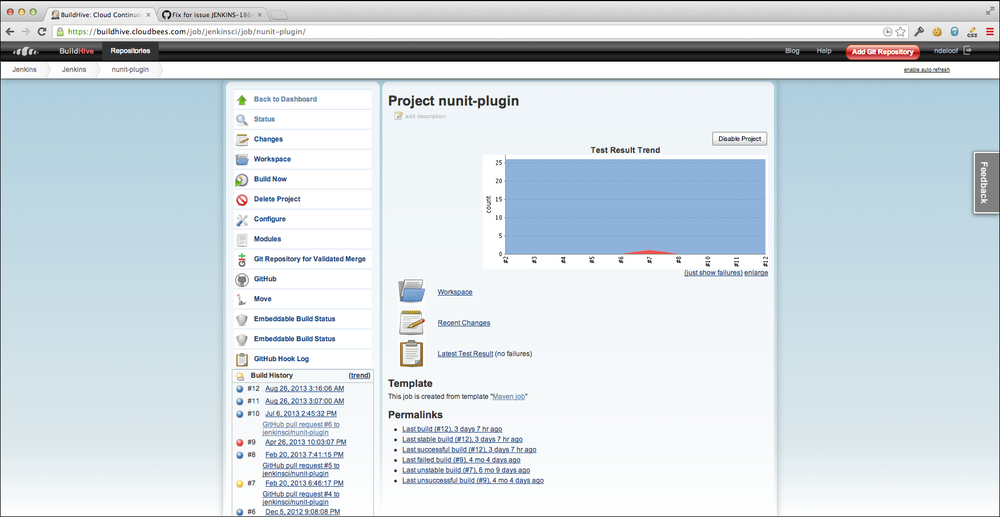The image size is (1000, 517).
Task: Open the Maven job template link
Action: [x=509, y=397]
